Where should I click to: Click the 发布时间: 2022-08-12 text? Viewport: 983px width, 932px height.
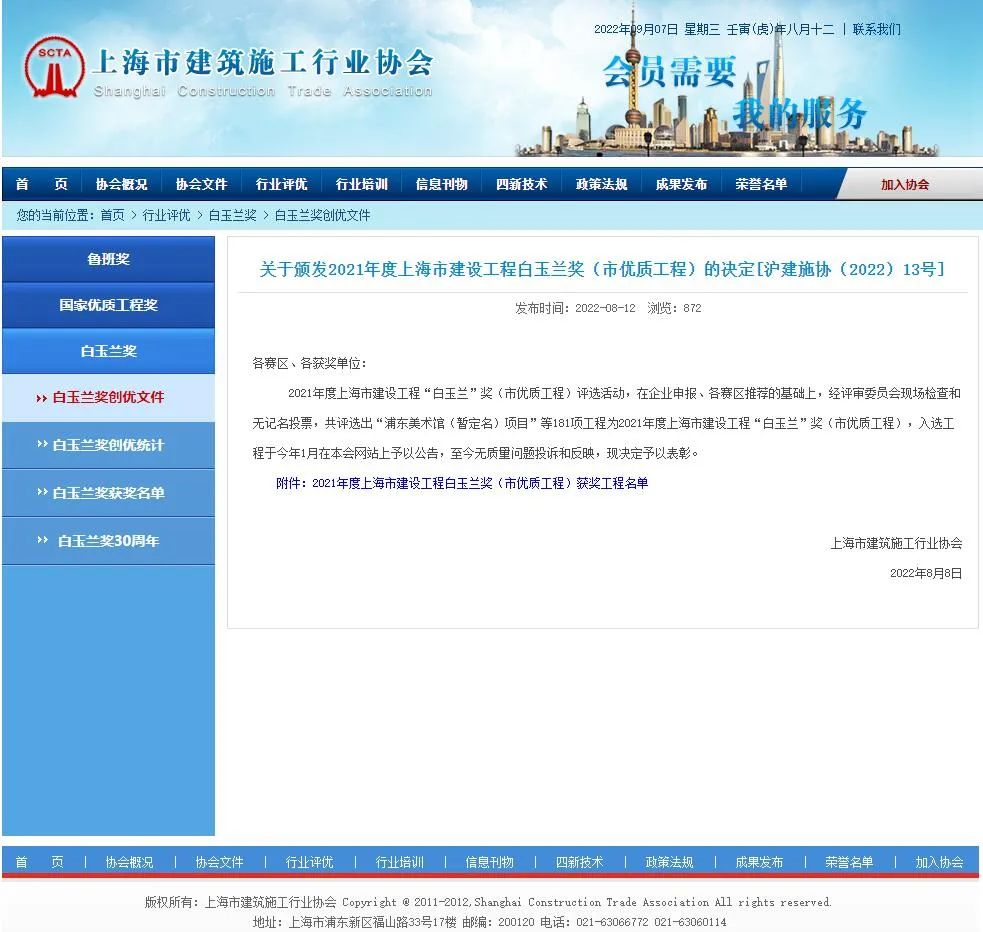click(576, 308)
